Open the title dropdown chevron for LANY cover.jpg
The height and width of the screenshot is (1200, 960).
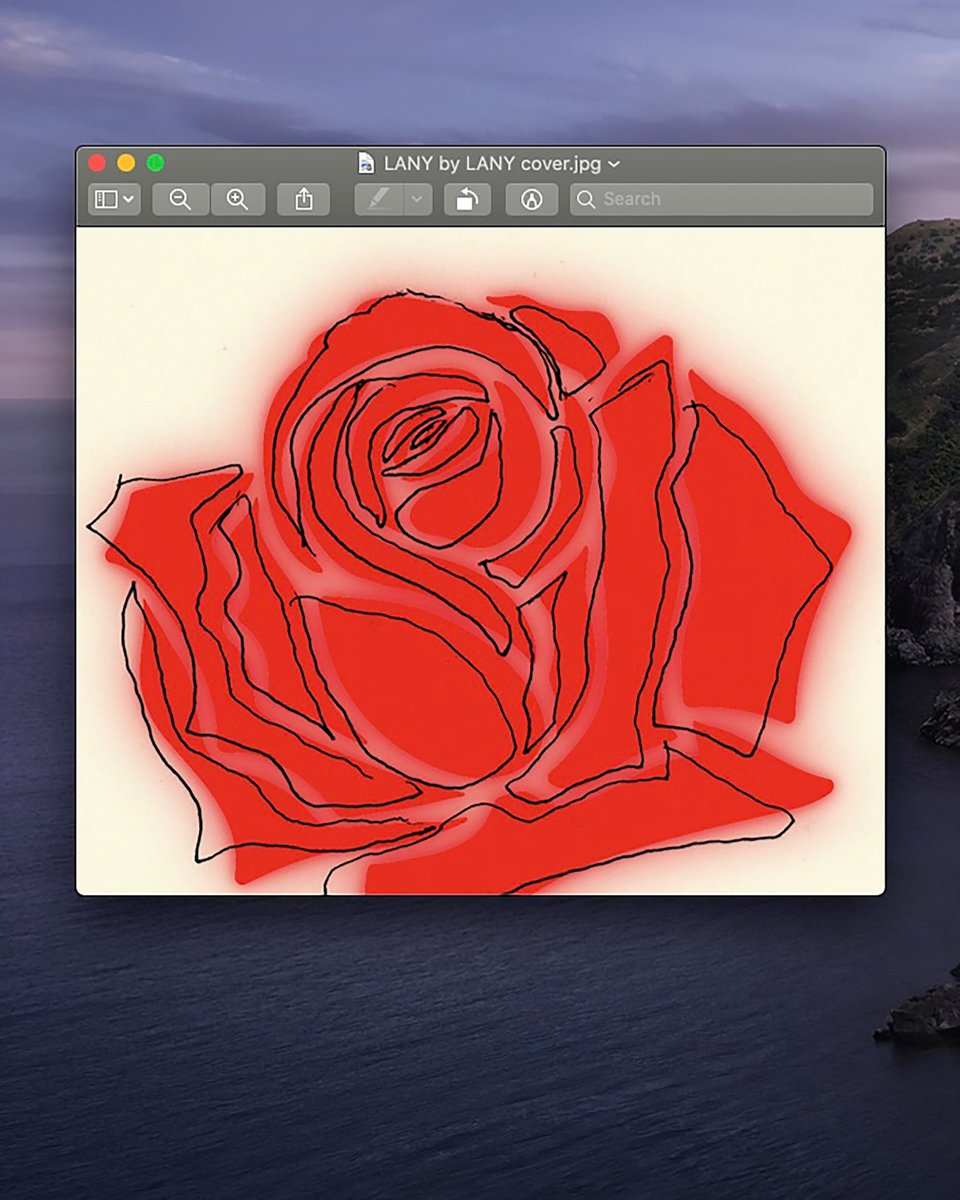click(614, 163)
